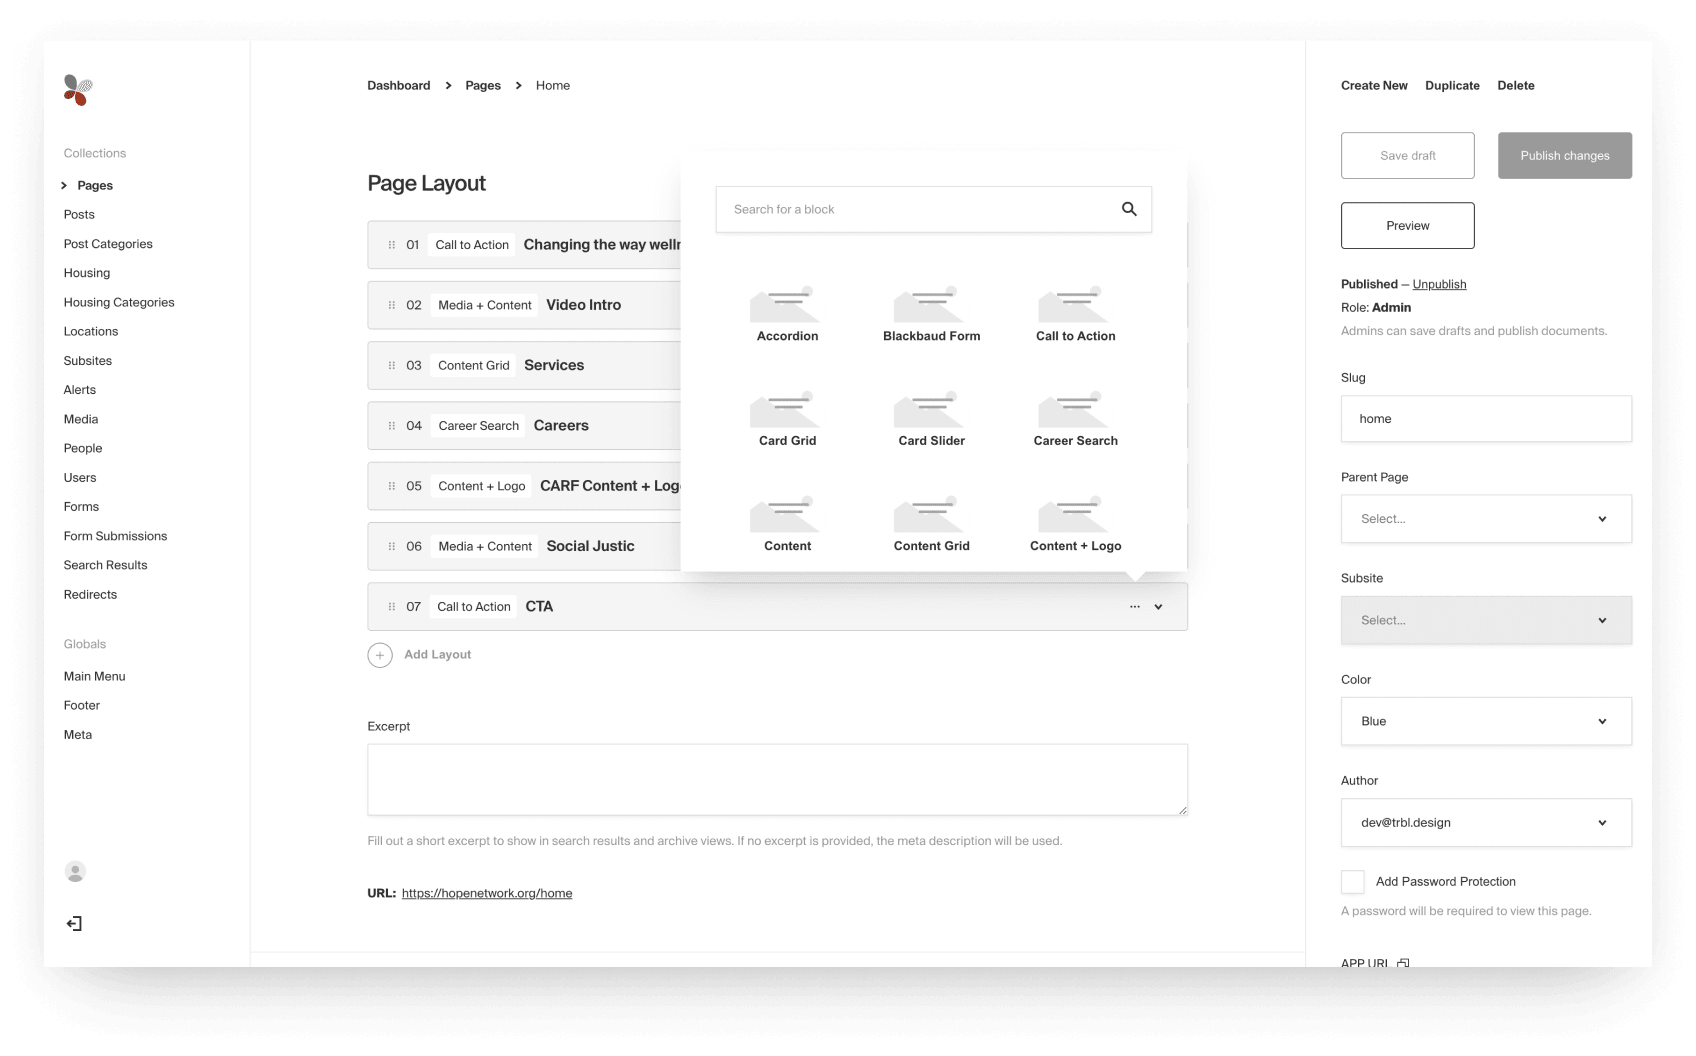
Task: Select the Content Grid block icon
Action: point(929,514)
